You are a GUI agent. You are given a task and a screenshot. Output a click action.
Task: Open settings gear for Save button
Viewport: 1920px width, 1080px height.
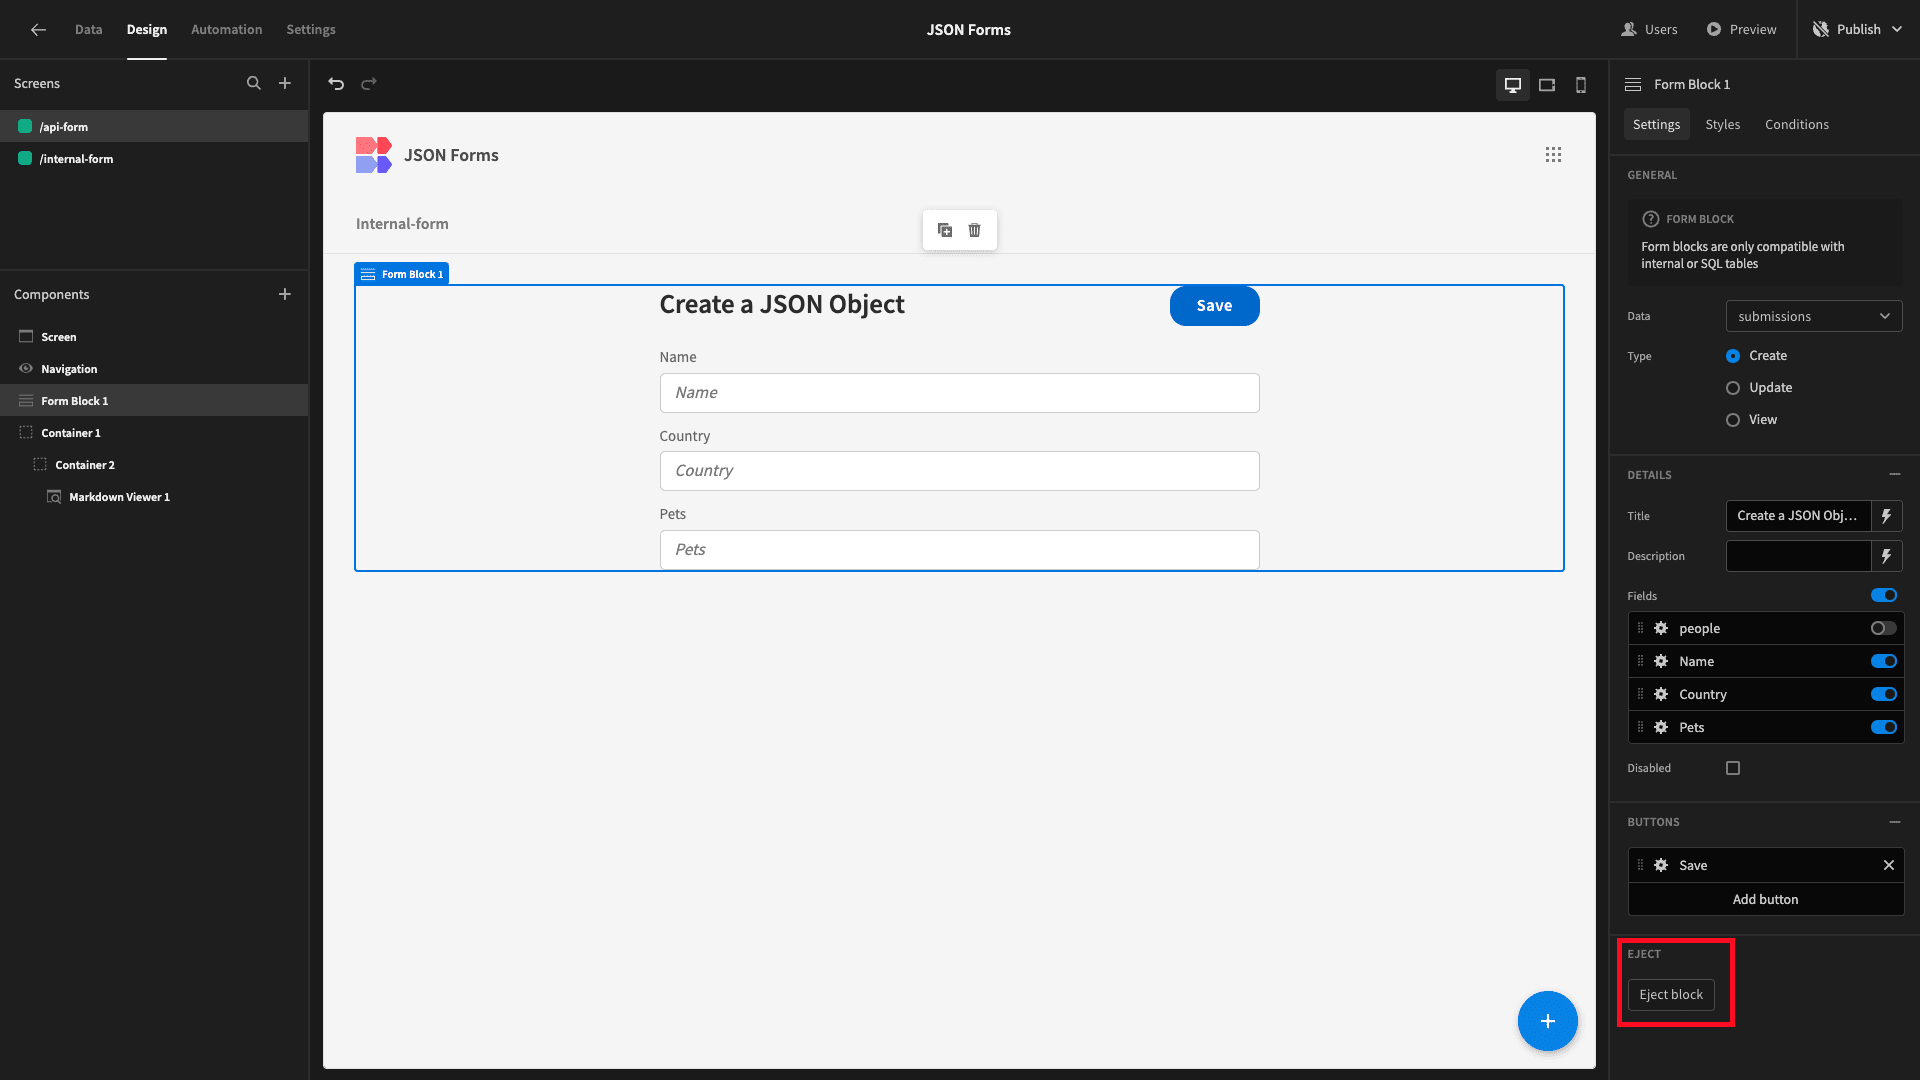pos(1661,866)
